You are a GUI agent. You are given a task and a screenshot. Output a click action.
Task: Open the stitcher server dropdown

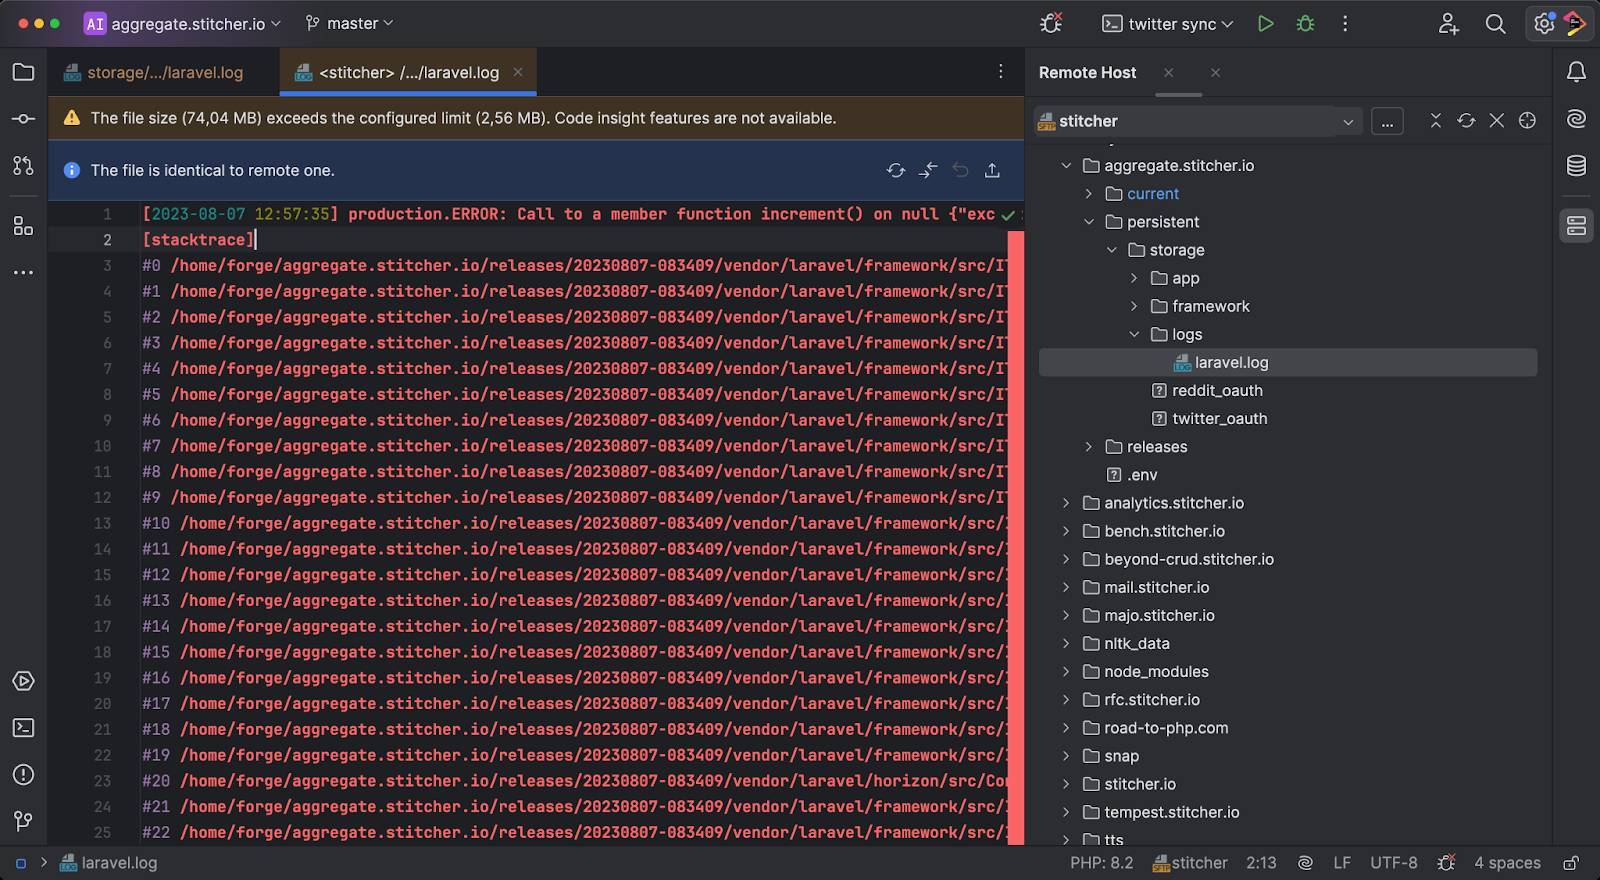(1198, 121)
